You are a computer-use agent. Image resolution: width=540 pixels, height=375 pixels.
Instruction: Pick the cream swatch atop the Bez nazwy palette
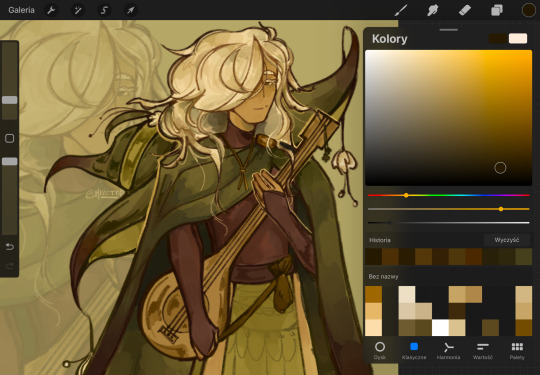point(407,294)
